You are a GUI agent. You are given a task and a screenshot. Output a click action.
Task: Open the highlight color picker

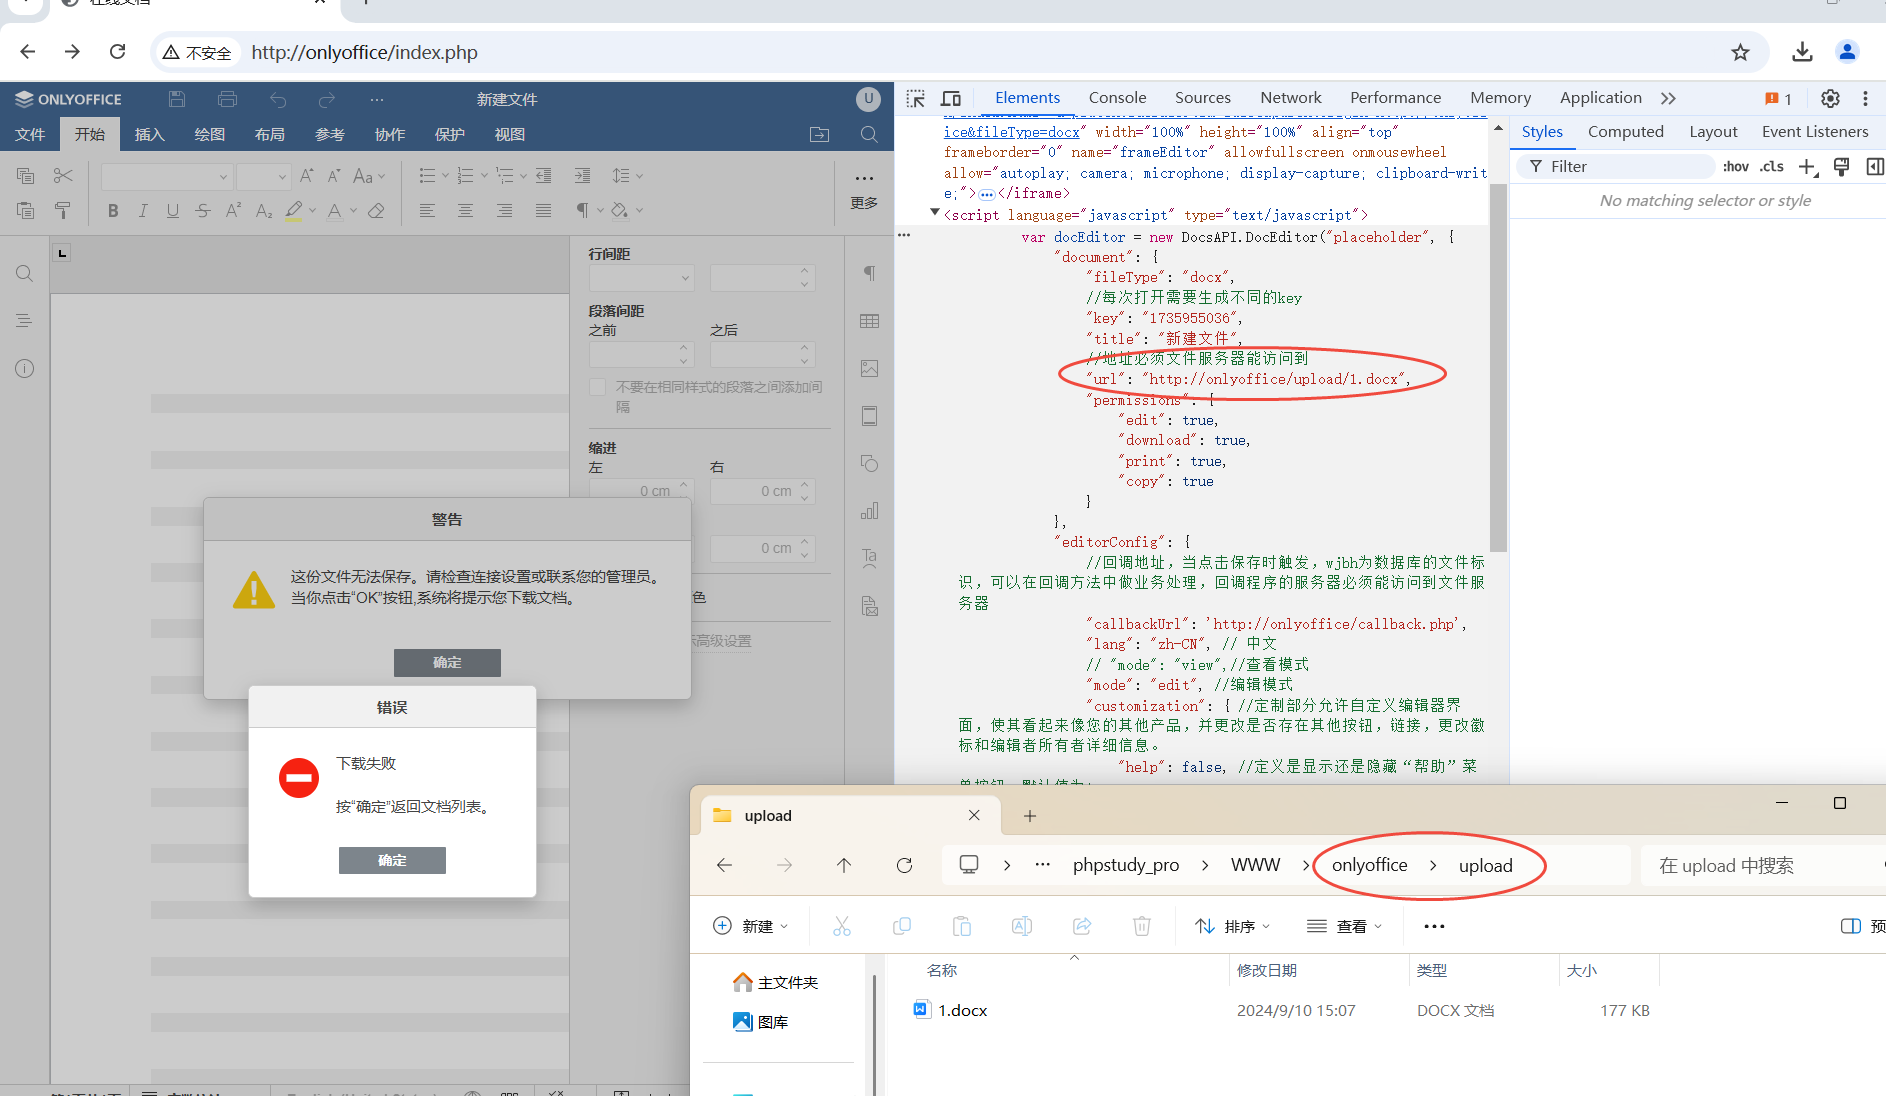click(x=312, y=210)
